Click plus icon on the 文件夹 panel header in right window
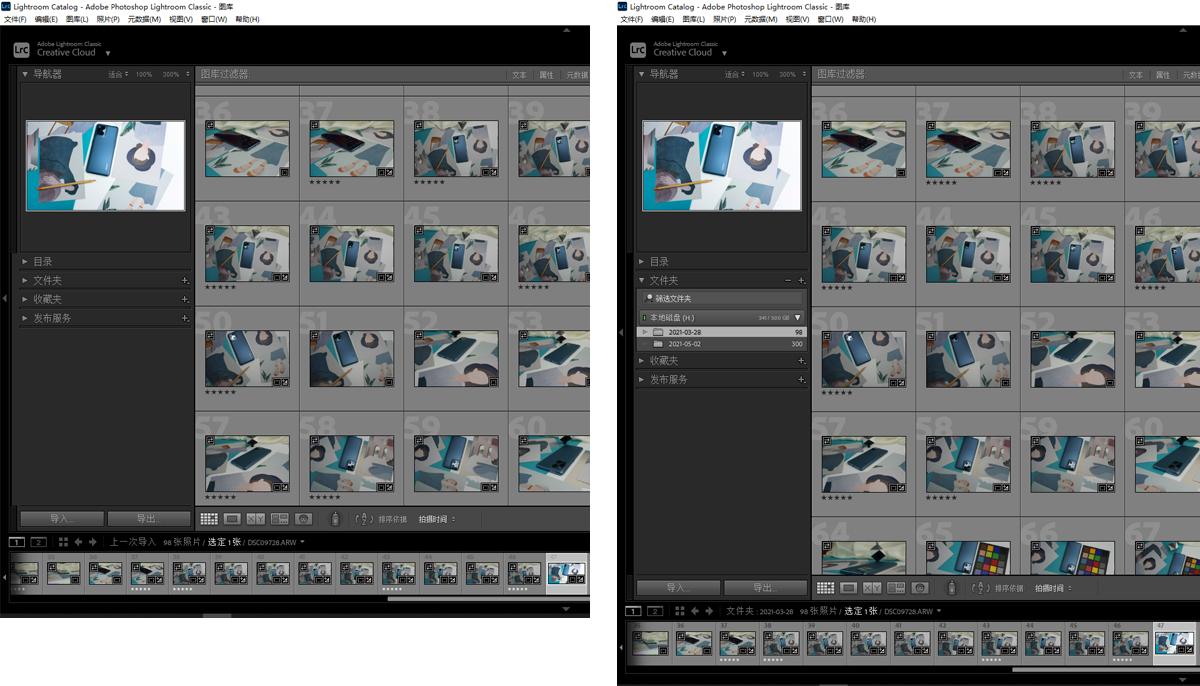 point(801,281)
